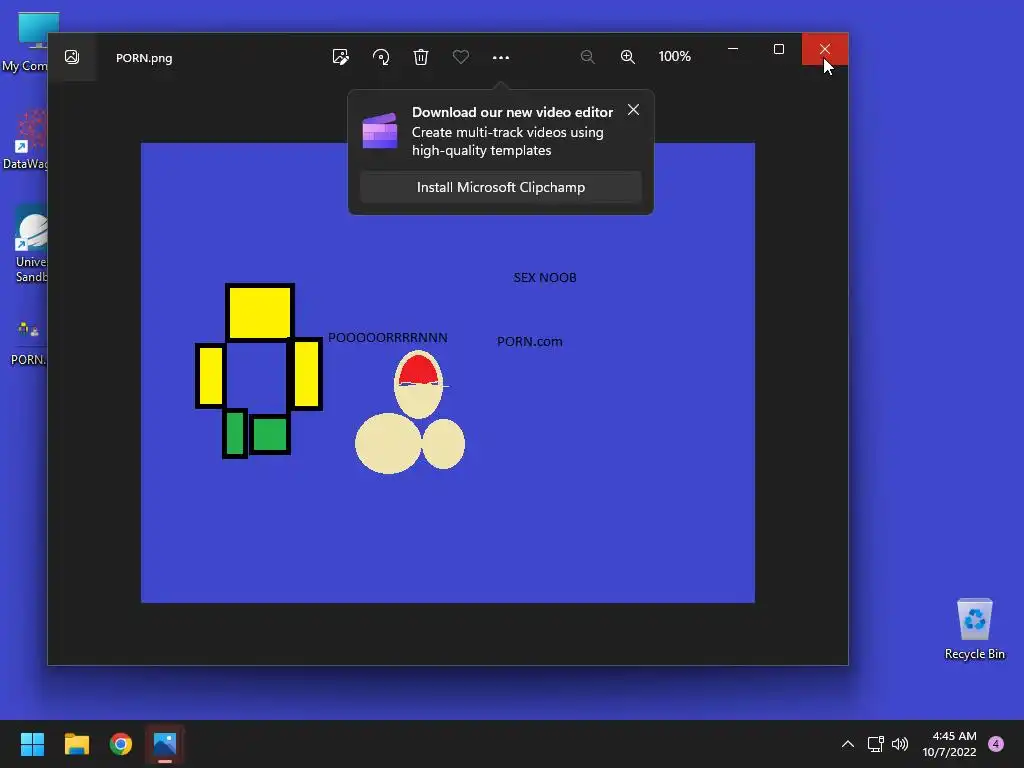
Task: Show hidden icons in system tray
Action: tap(848, 744)
